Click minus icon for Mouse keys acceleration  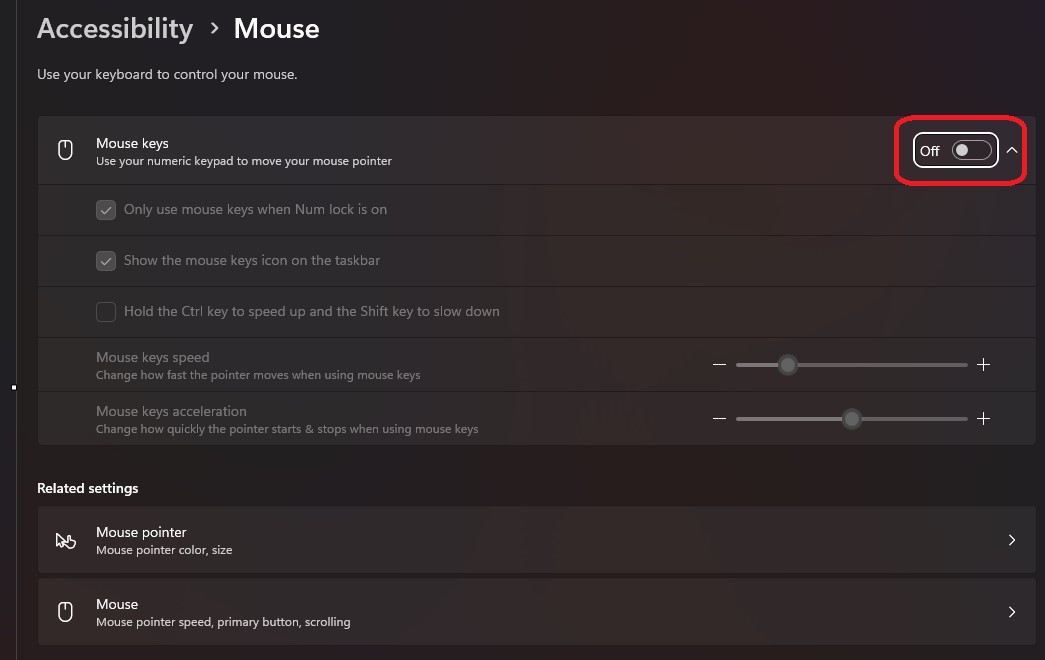719,419
